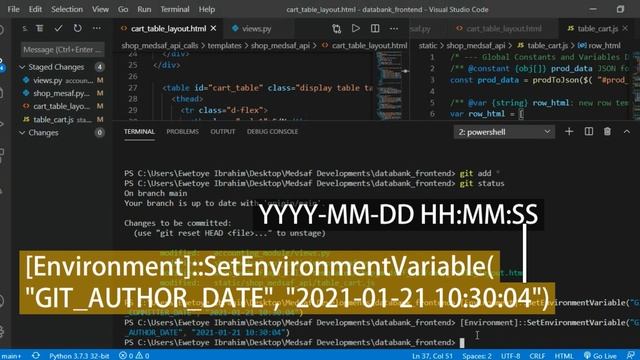Open staged file cart_table_layout.html
The image size is (640, 360).
pyautogui.click(x=61, y=107)
